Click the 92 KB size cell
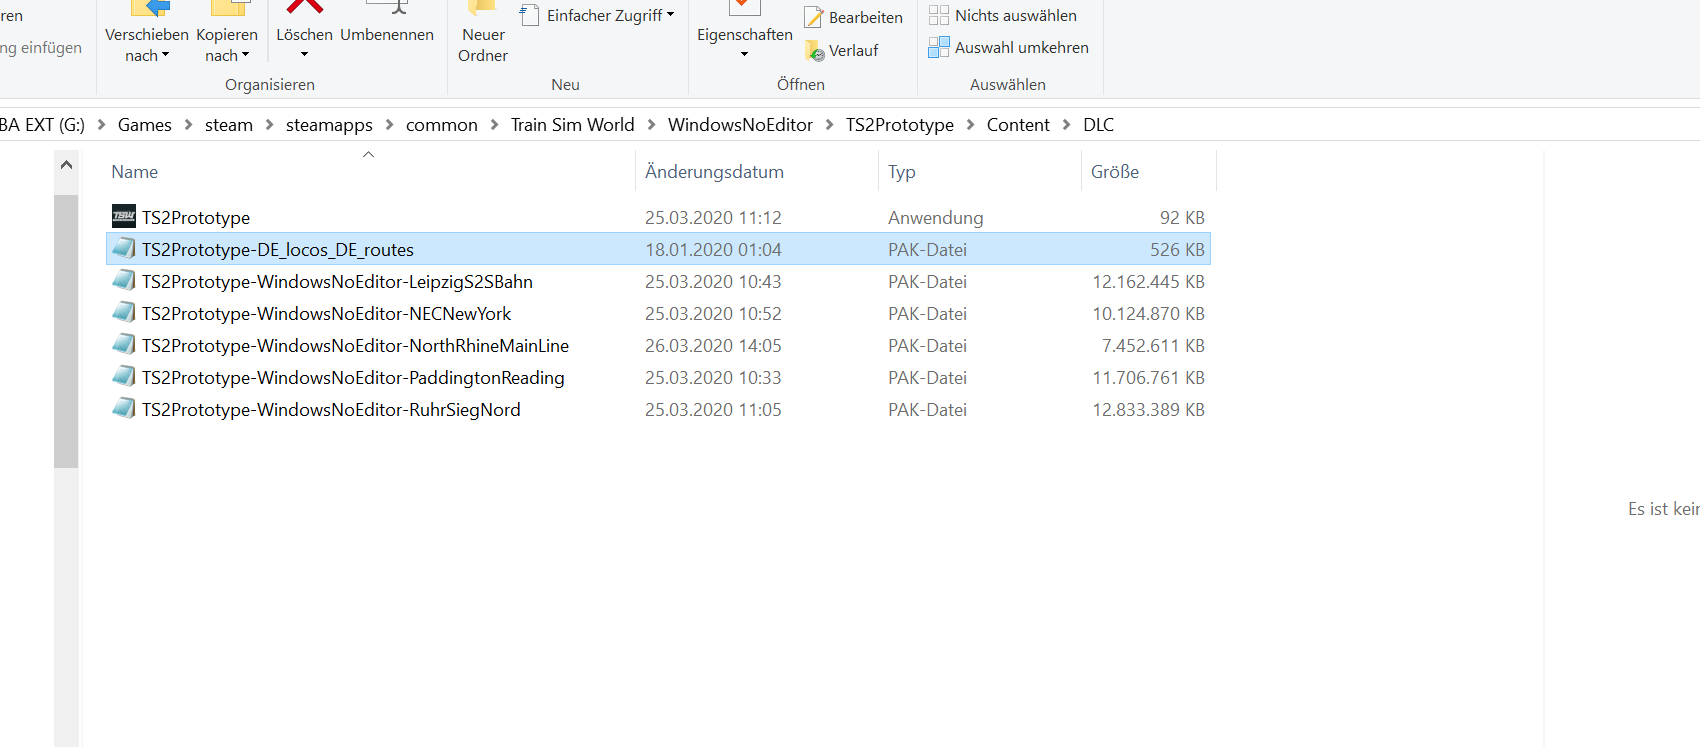Viewport: 1700px width, 747px height. tap(1182, 217)
